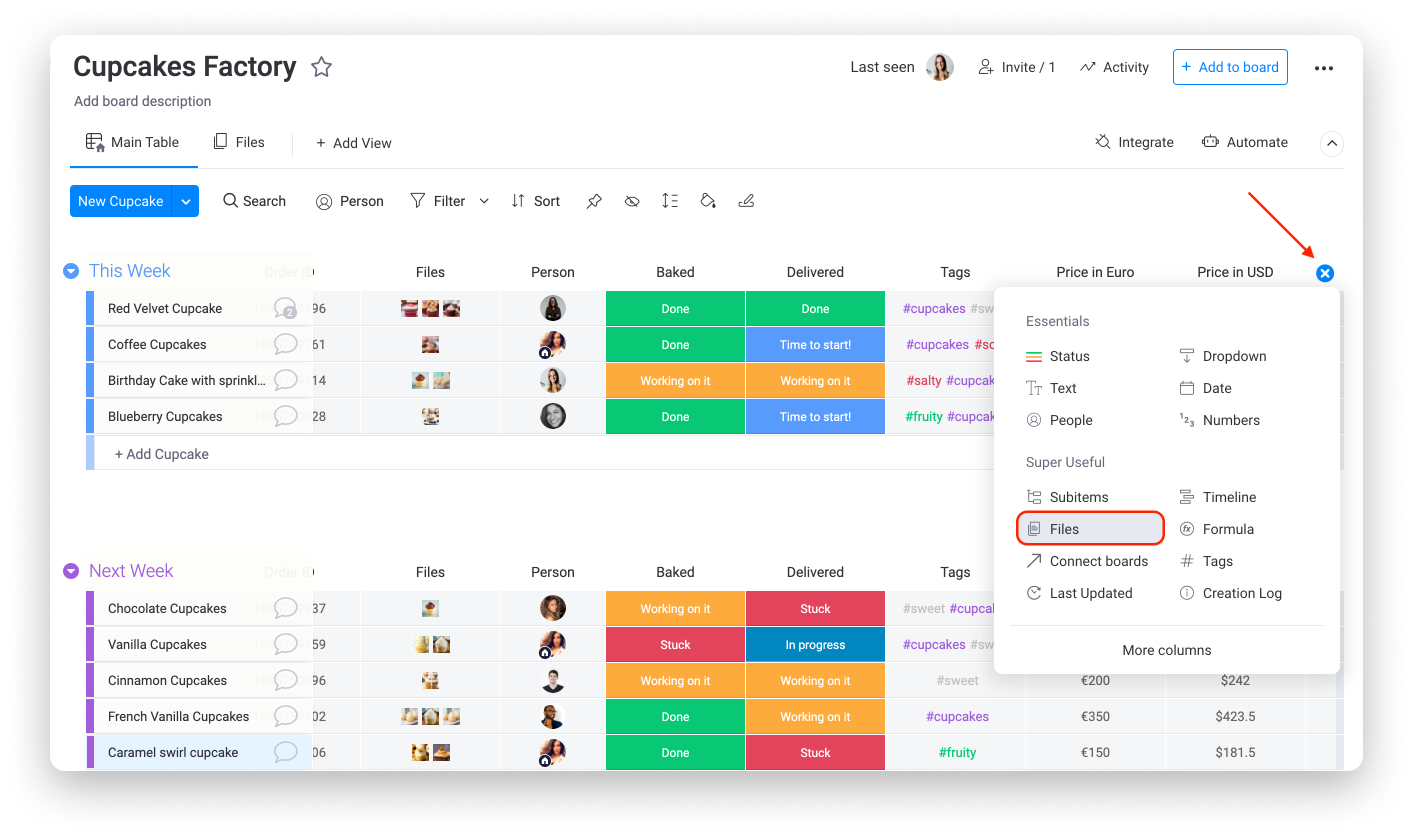Collapse the Next Week group
The image size is (1413, 836).
71,571
